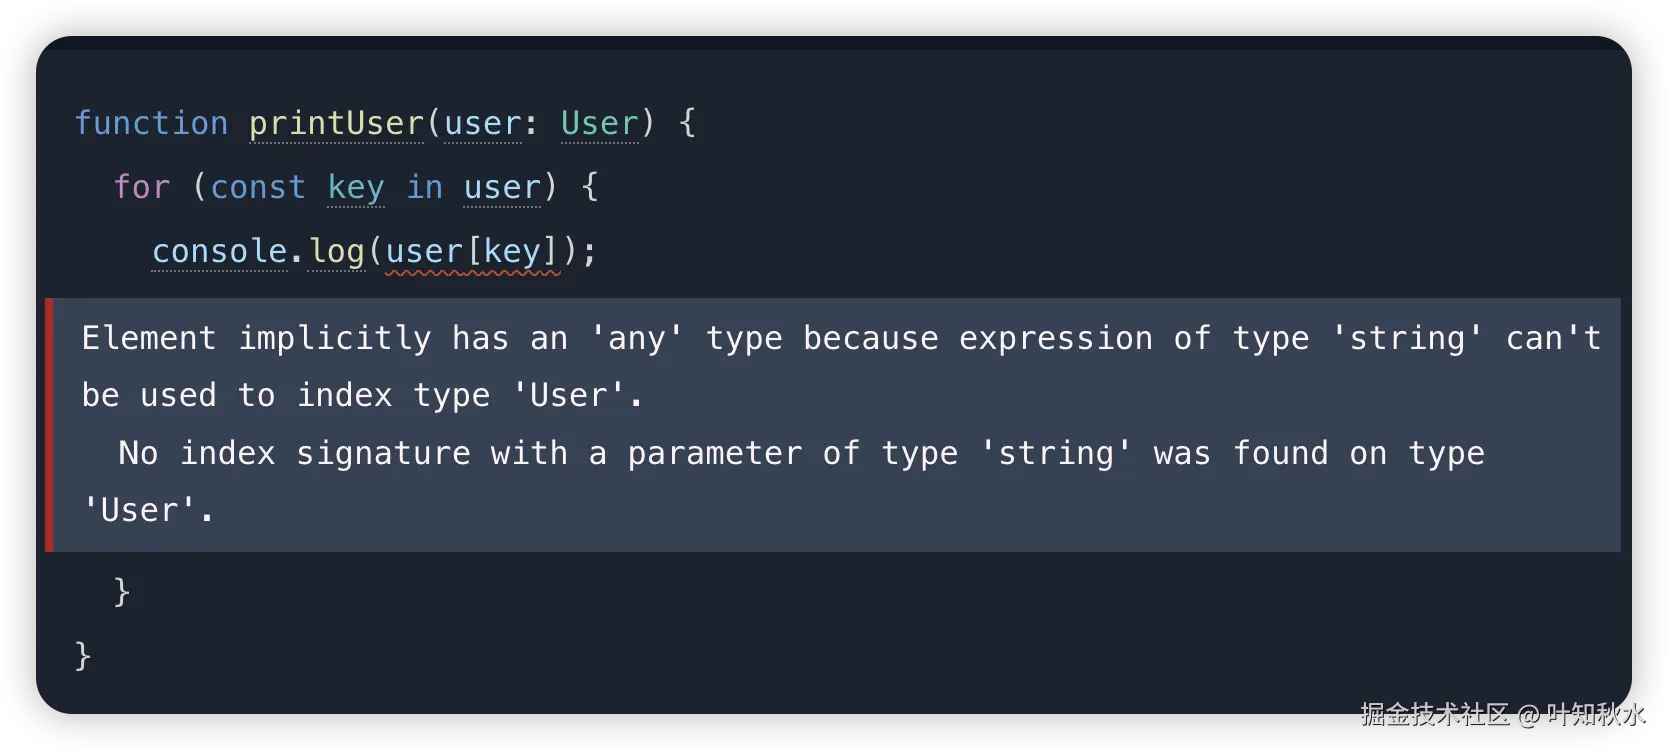This screenshot has height=750, width=1668.
Task: Click the red error bar beside message
Action: coord(49,425)
